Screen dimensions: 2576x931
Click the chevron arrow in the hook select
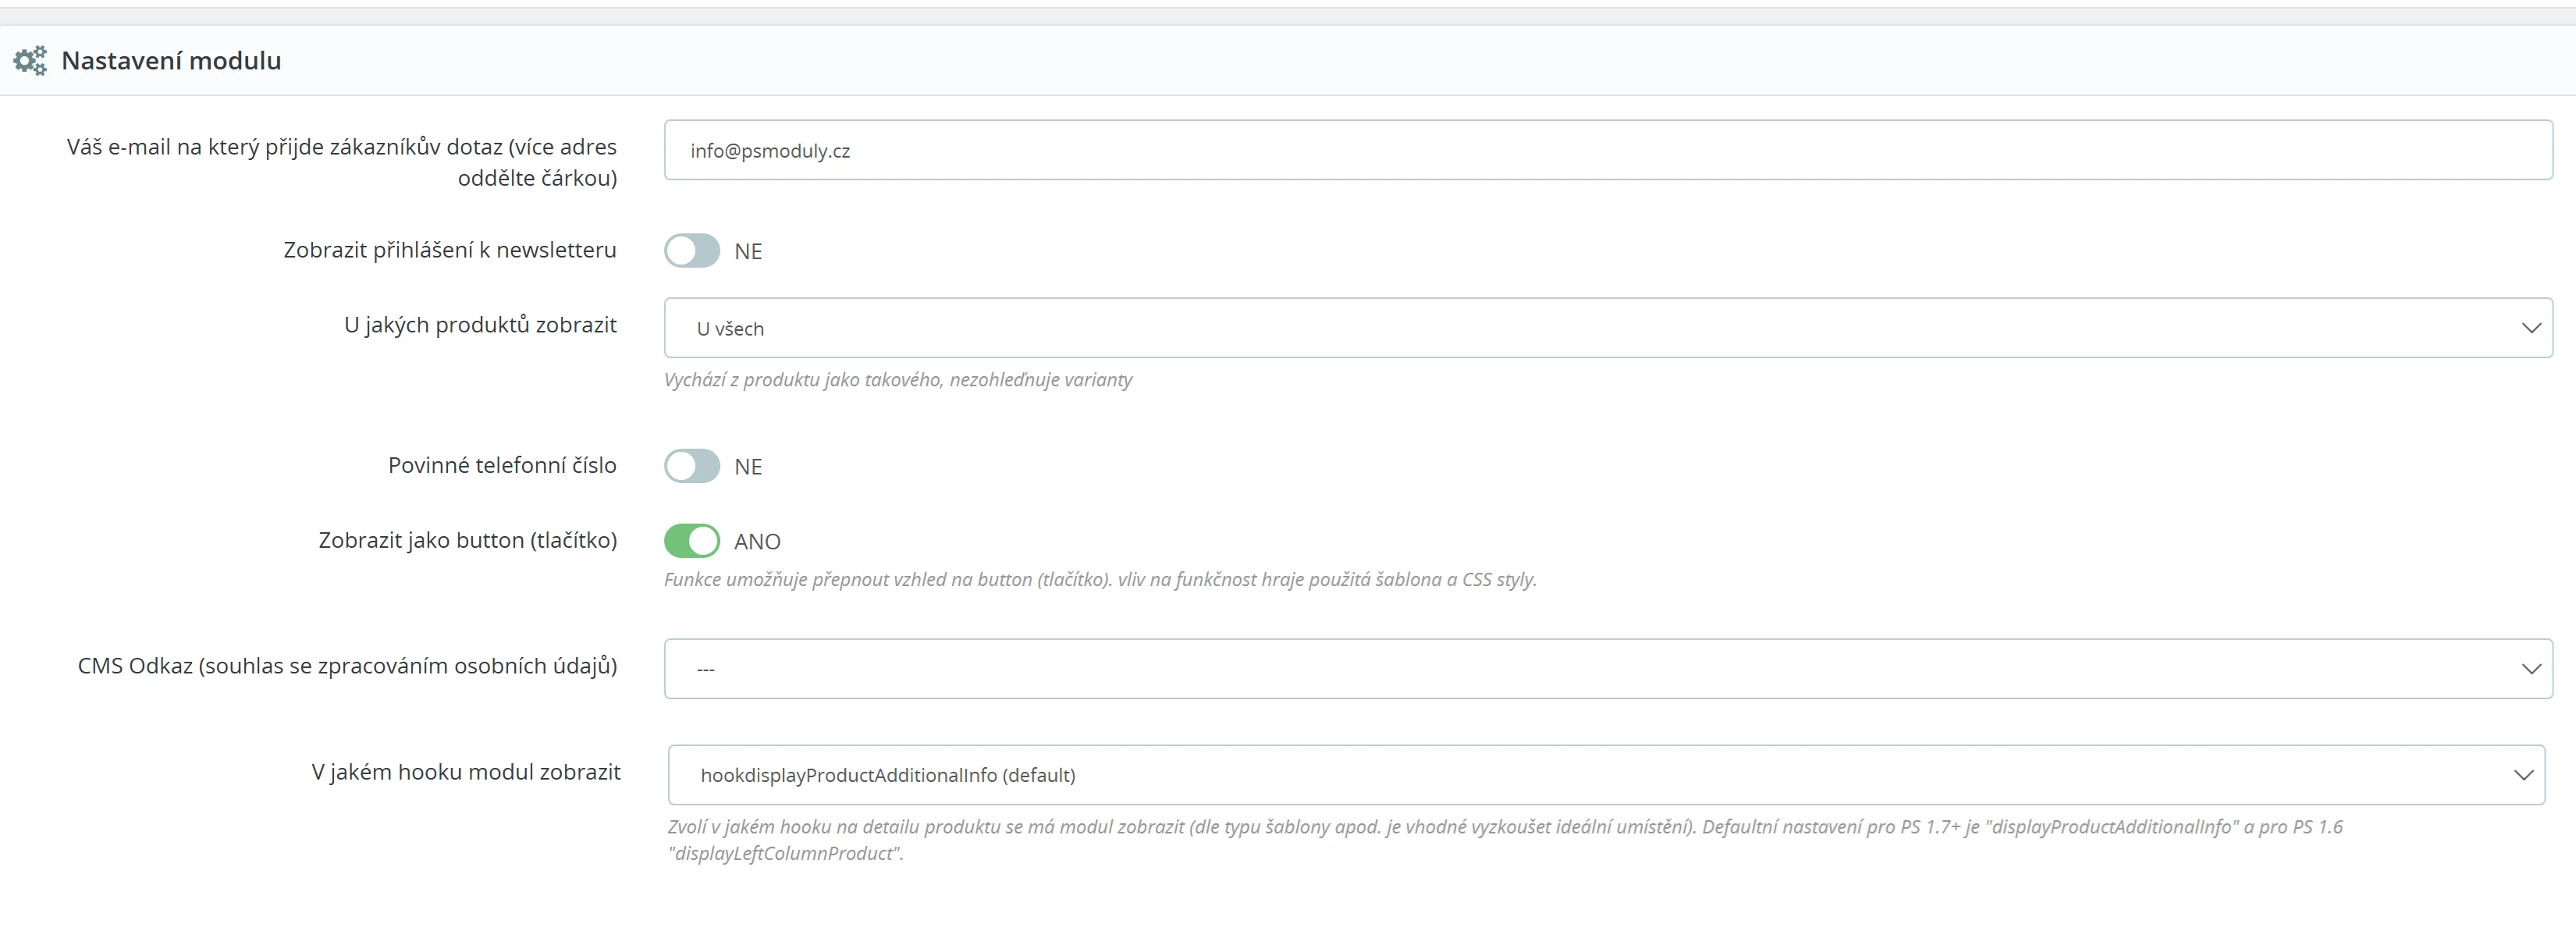tap(2523, 775)
